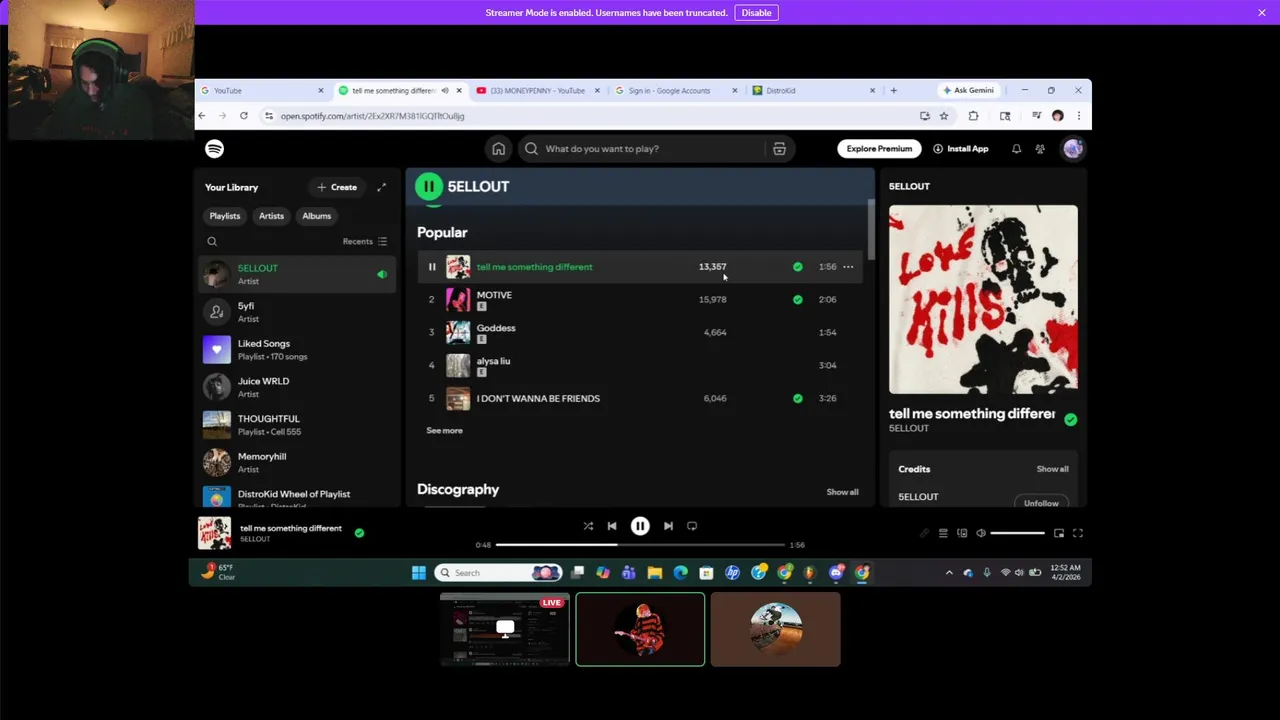
Task: Pause playback in the bottom player
Action: point(640,526)
